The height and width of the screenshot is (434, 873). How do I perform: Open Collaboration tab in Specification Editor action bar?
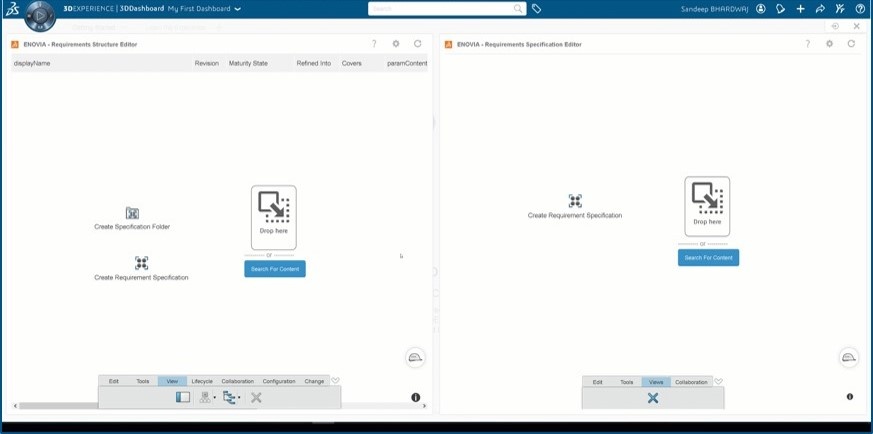(x=691, y=382)
